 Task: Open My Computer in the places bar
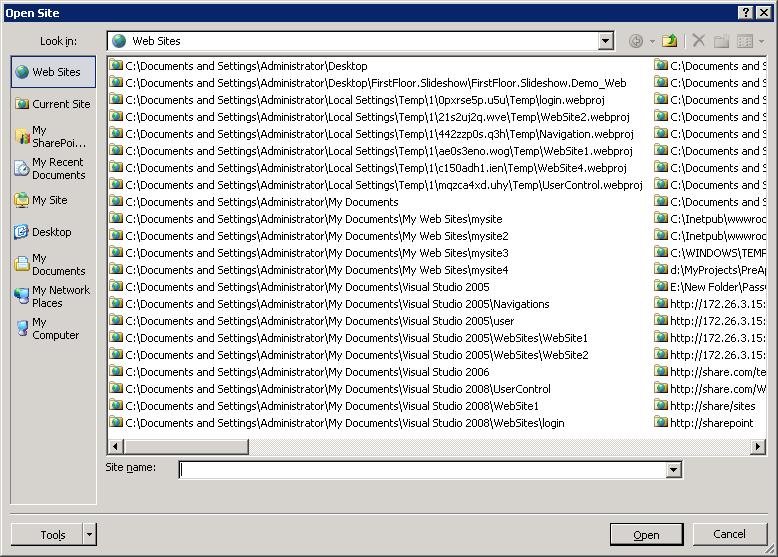[x=53, y=328]
